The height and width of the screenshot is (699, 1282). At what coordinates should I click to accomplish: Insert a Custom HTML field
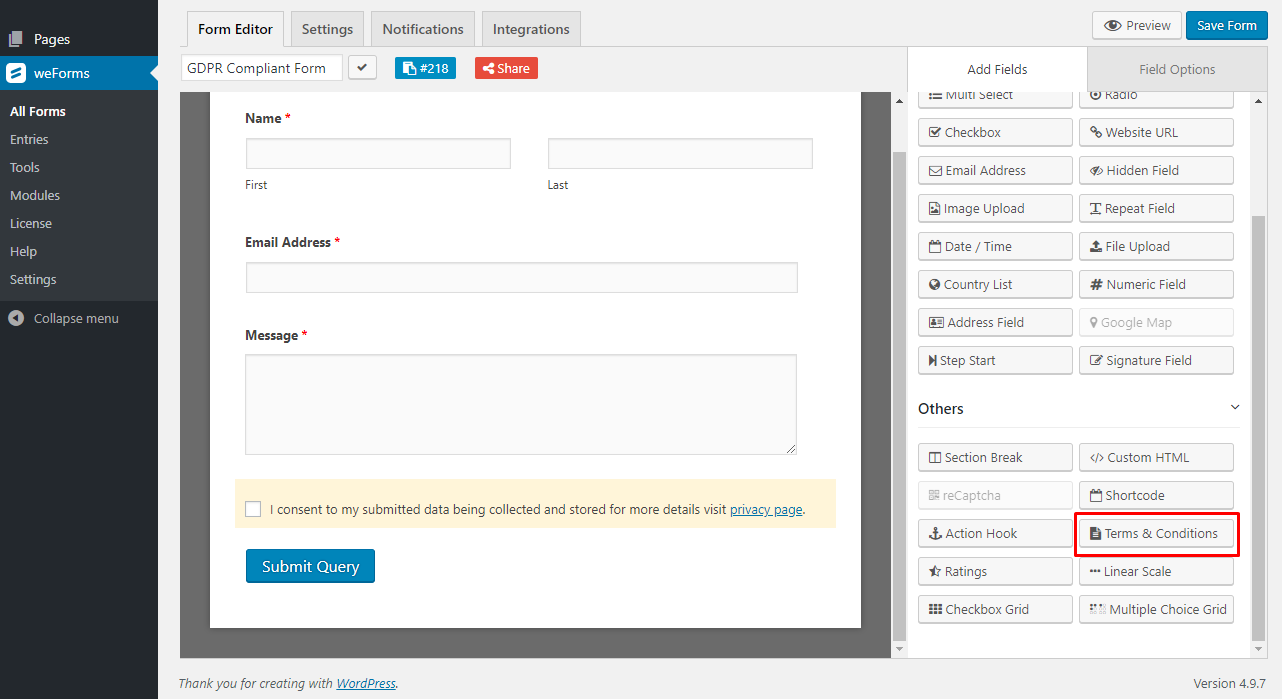pos(1156,457)
